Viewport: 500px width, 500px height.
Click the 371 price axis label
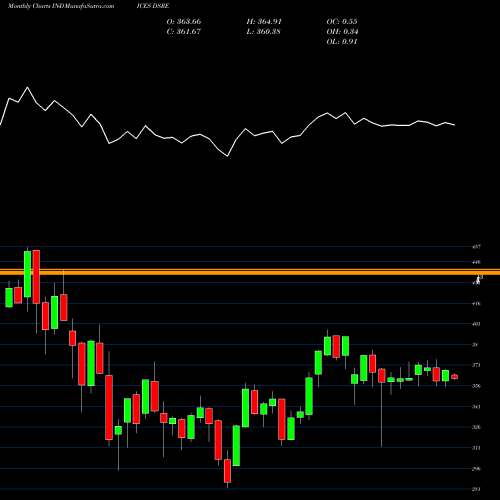pos(477,365)
